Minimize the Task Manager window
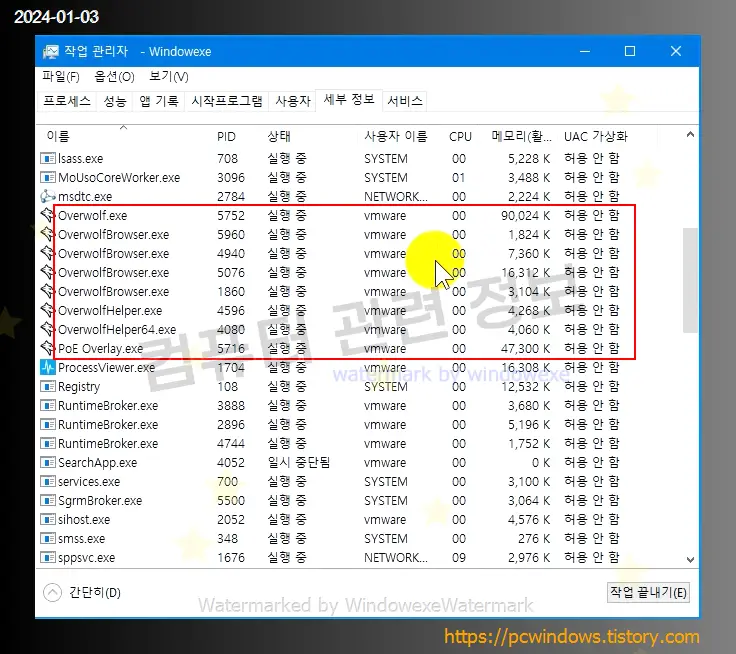The image size is (736, 654). (x=585, y=51)
